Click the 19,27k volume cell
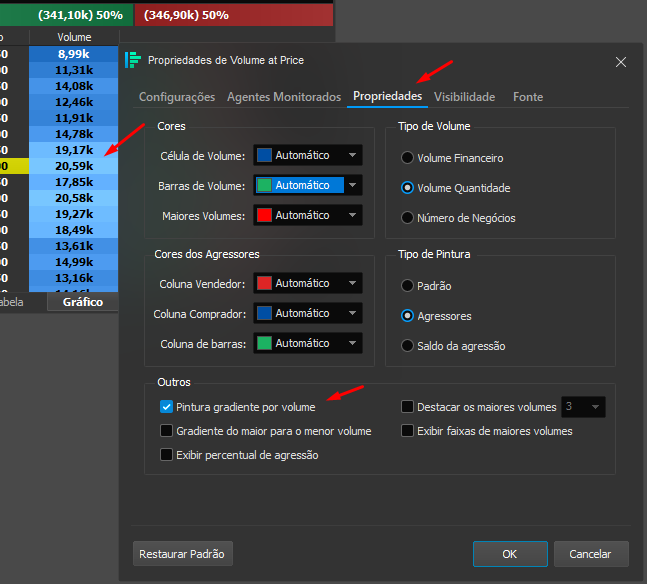Viewport: 647px width, 584px height. tap(73, 214)
